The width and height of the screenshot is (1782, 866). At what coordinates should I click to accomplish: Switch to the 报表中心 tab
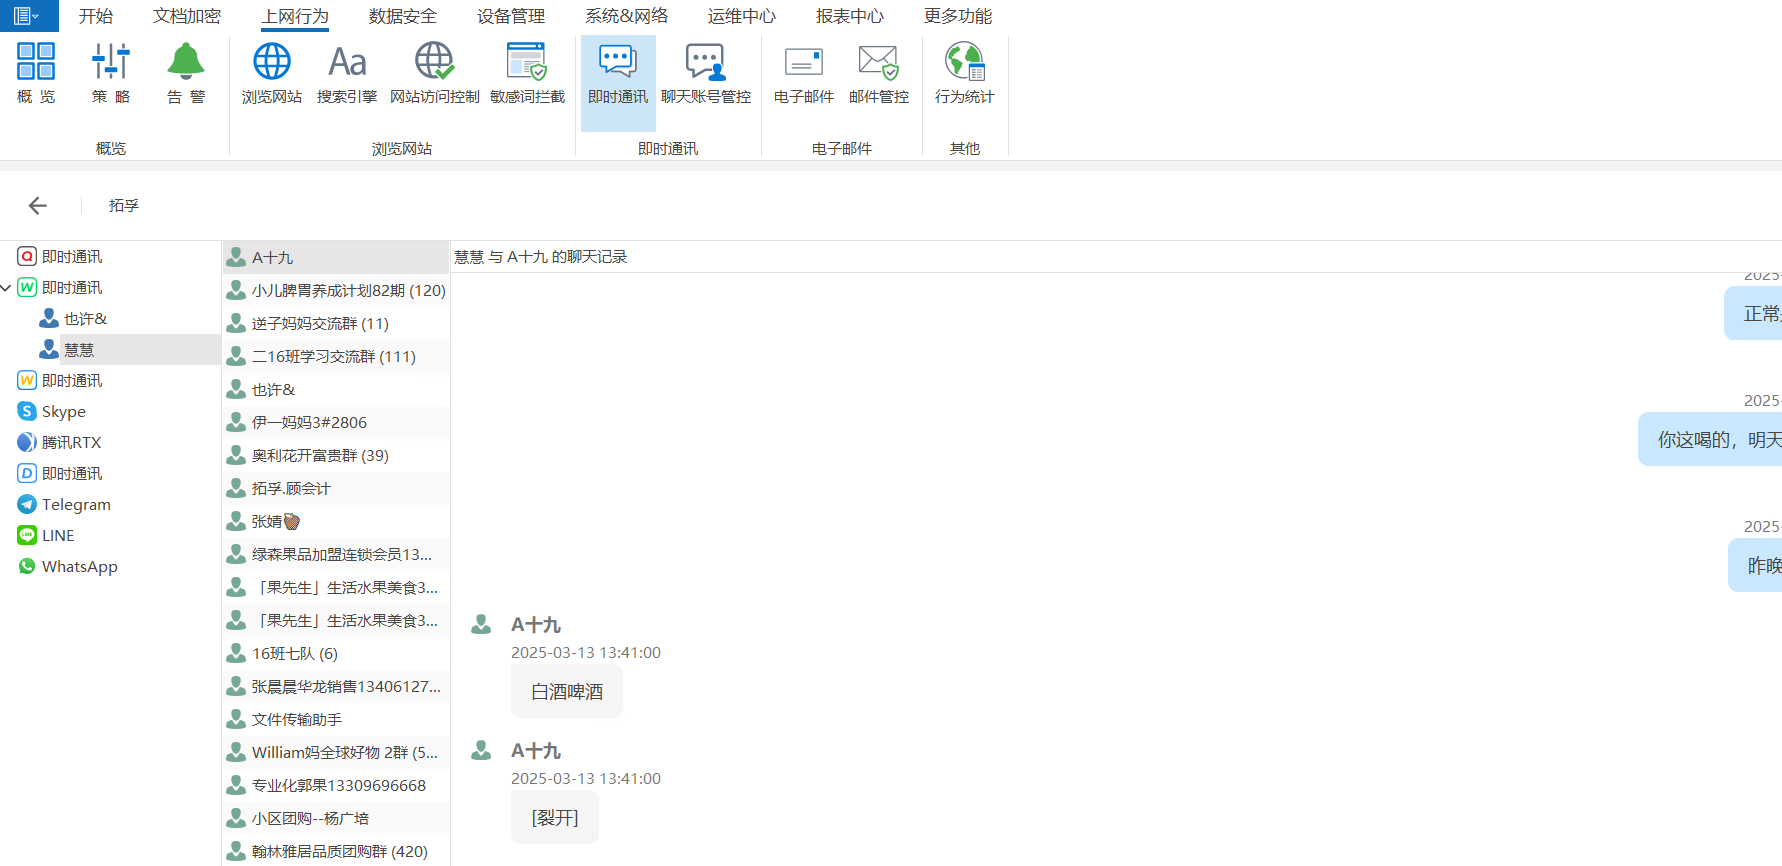pos(849,16)
